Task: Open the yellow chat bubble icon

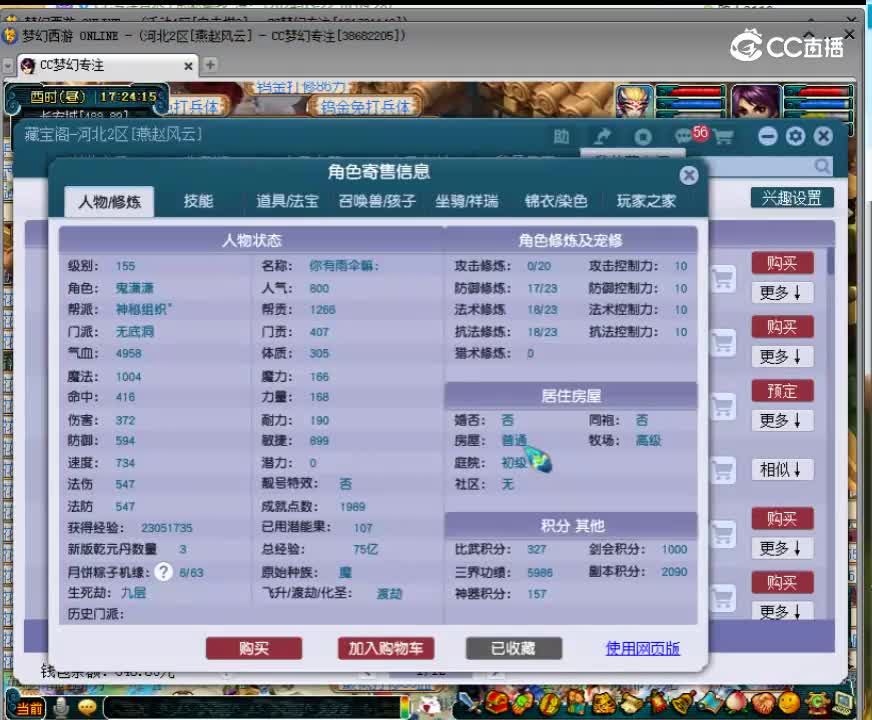Action: (x=87, y=708)
